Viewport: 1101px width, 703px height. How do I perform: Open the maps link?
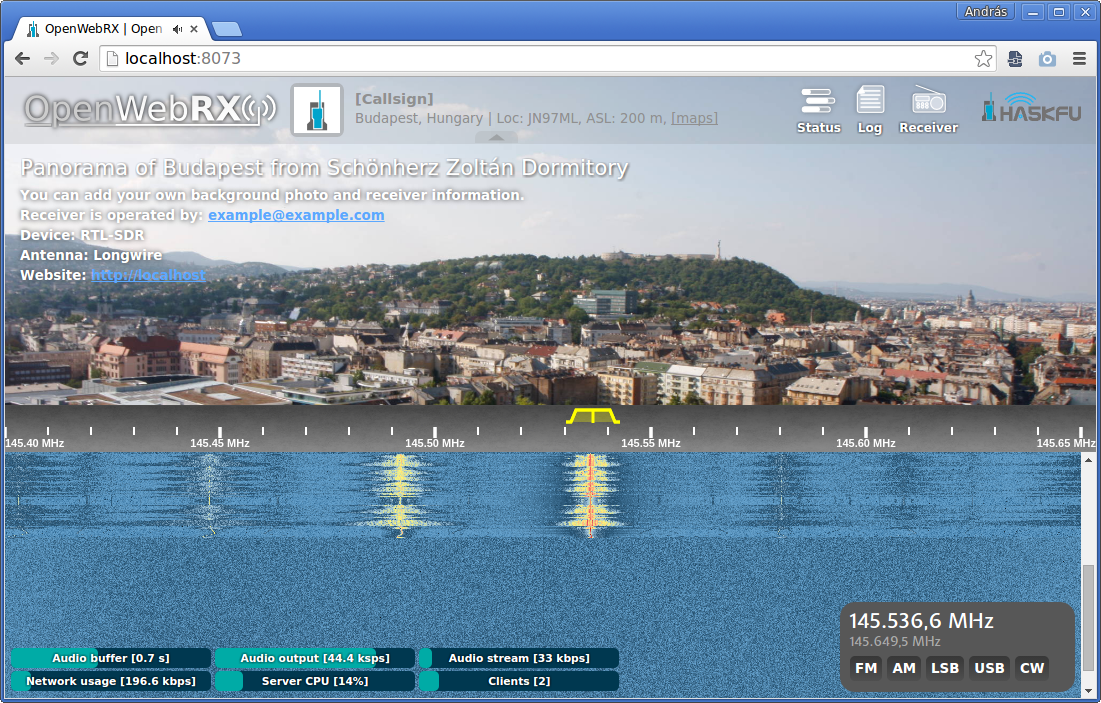coord(694,118)
